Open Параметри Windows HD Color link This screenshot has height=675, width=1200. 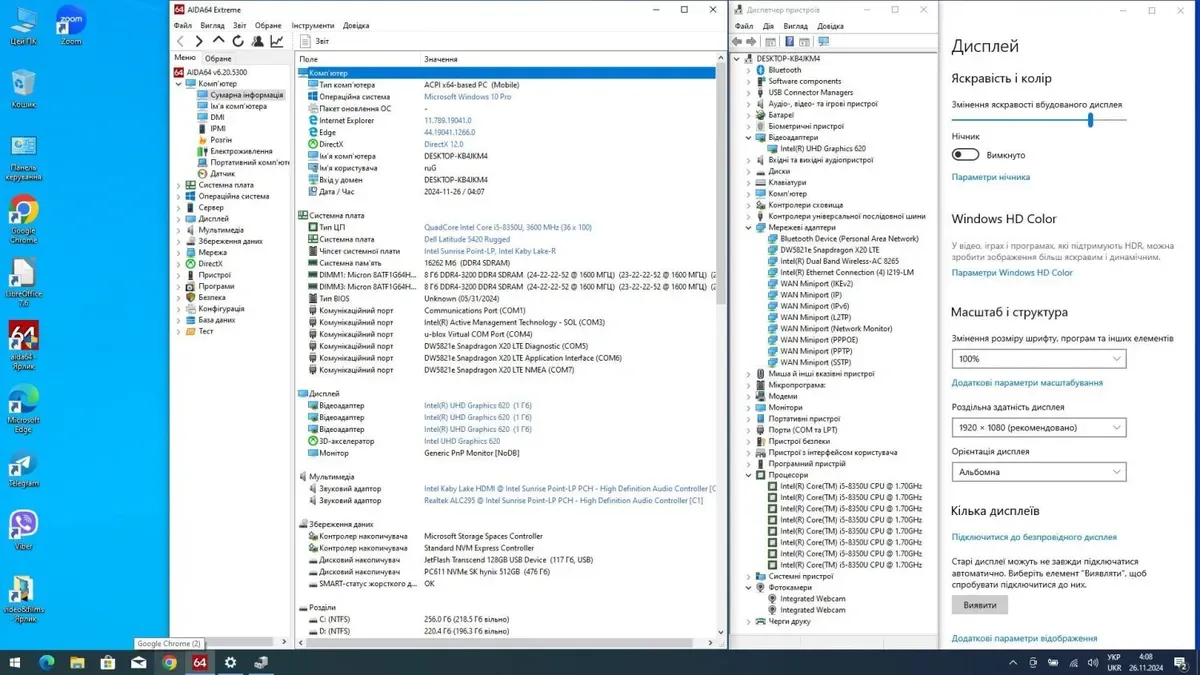(x=1011, y=273)
